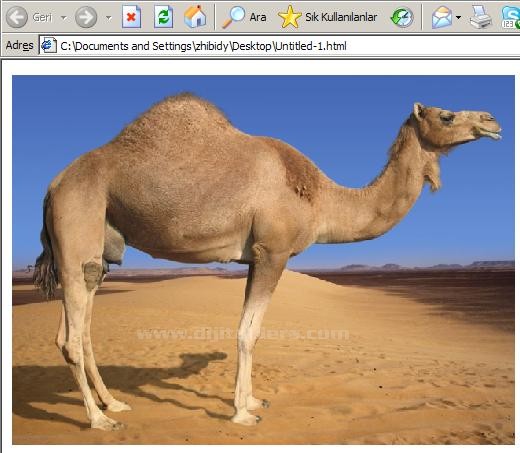Focus the address field showing Untitled-1.html
Screen dimensions: 520x453
tap(279, 46)
